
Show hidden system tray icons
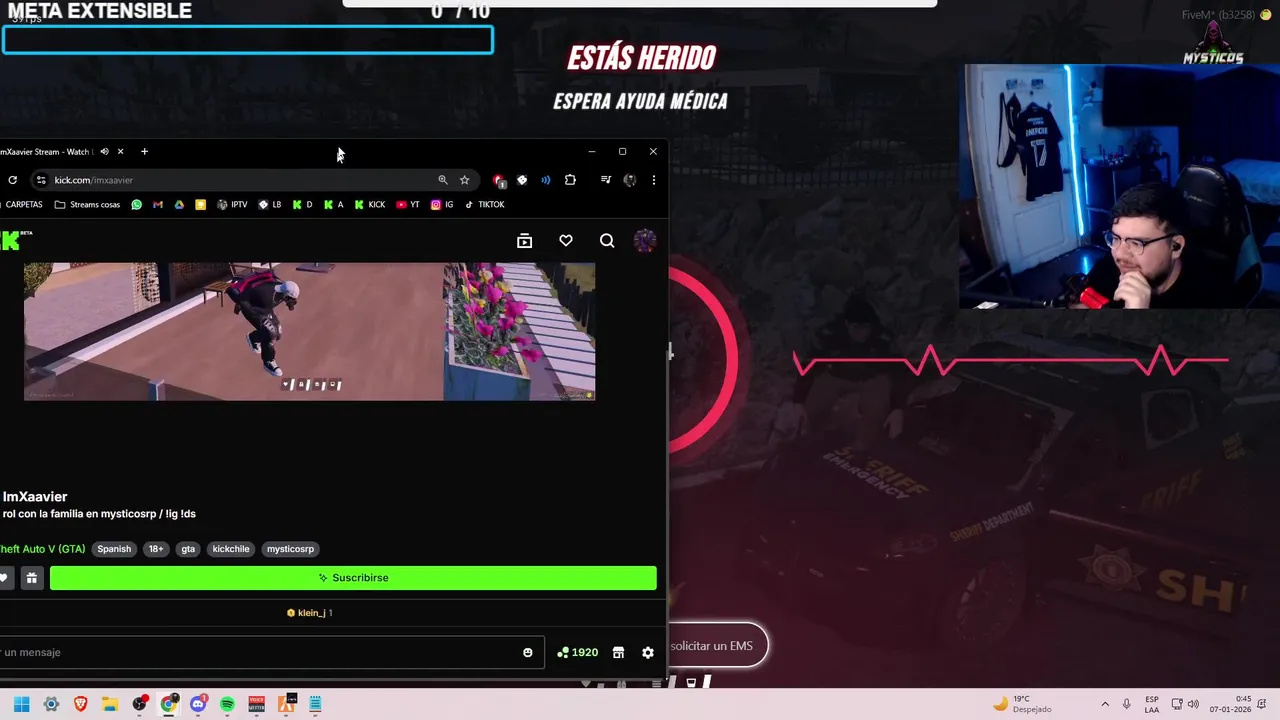tap(1105, 704)
